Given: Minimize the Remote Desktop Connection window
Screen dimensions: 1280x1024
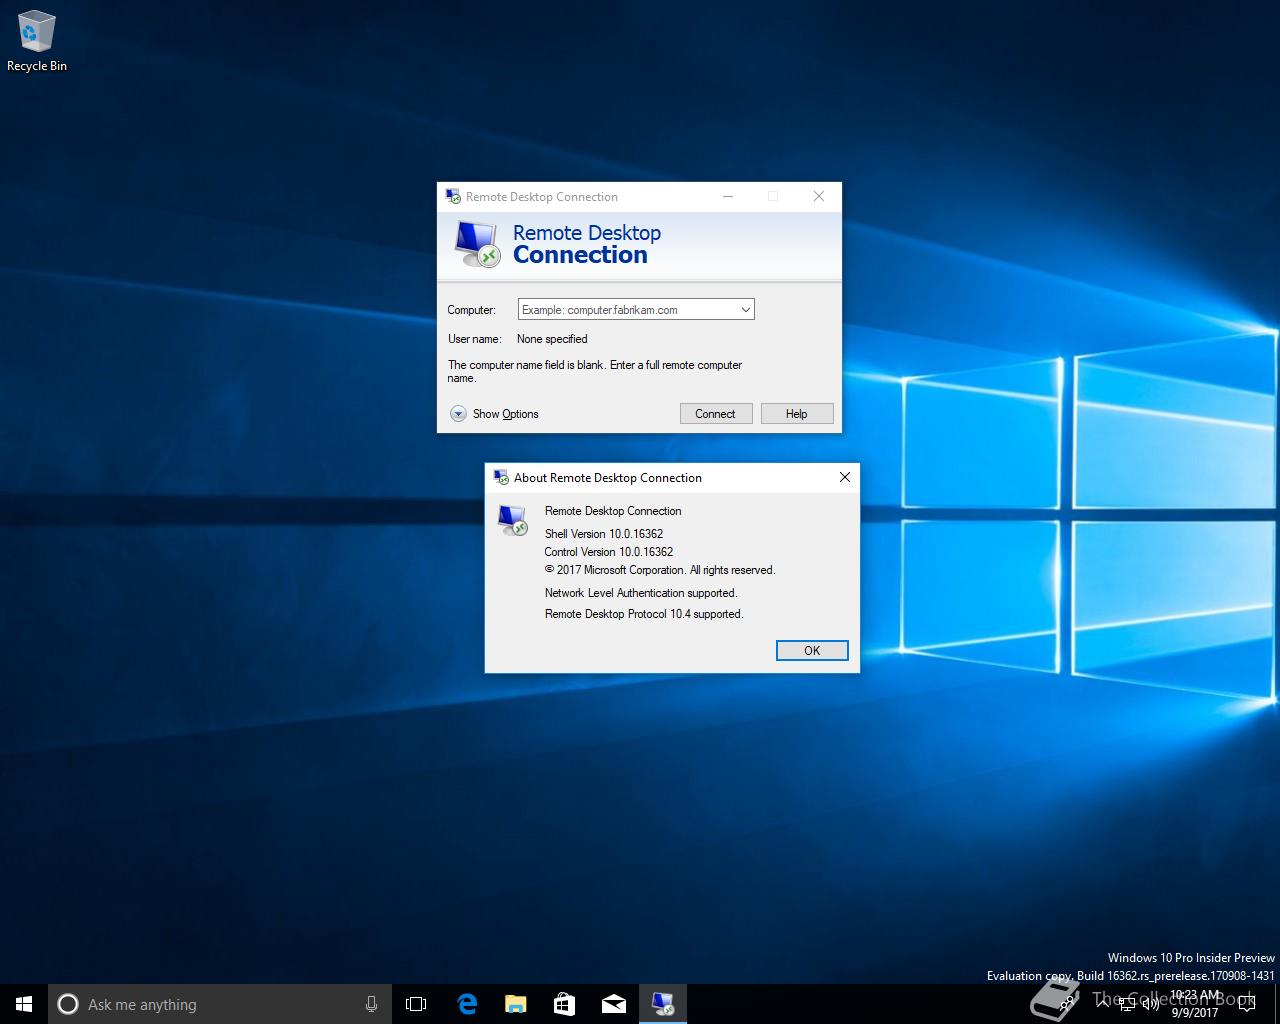Looking at the screenshot, I should (728, 196).
